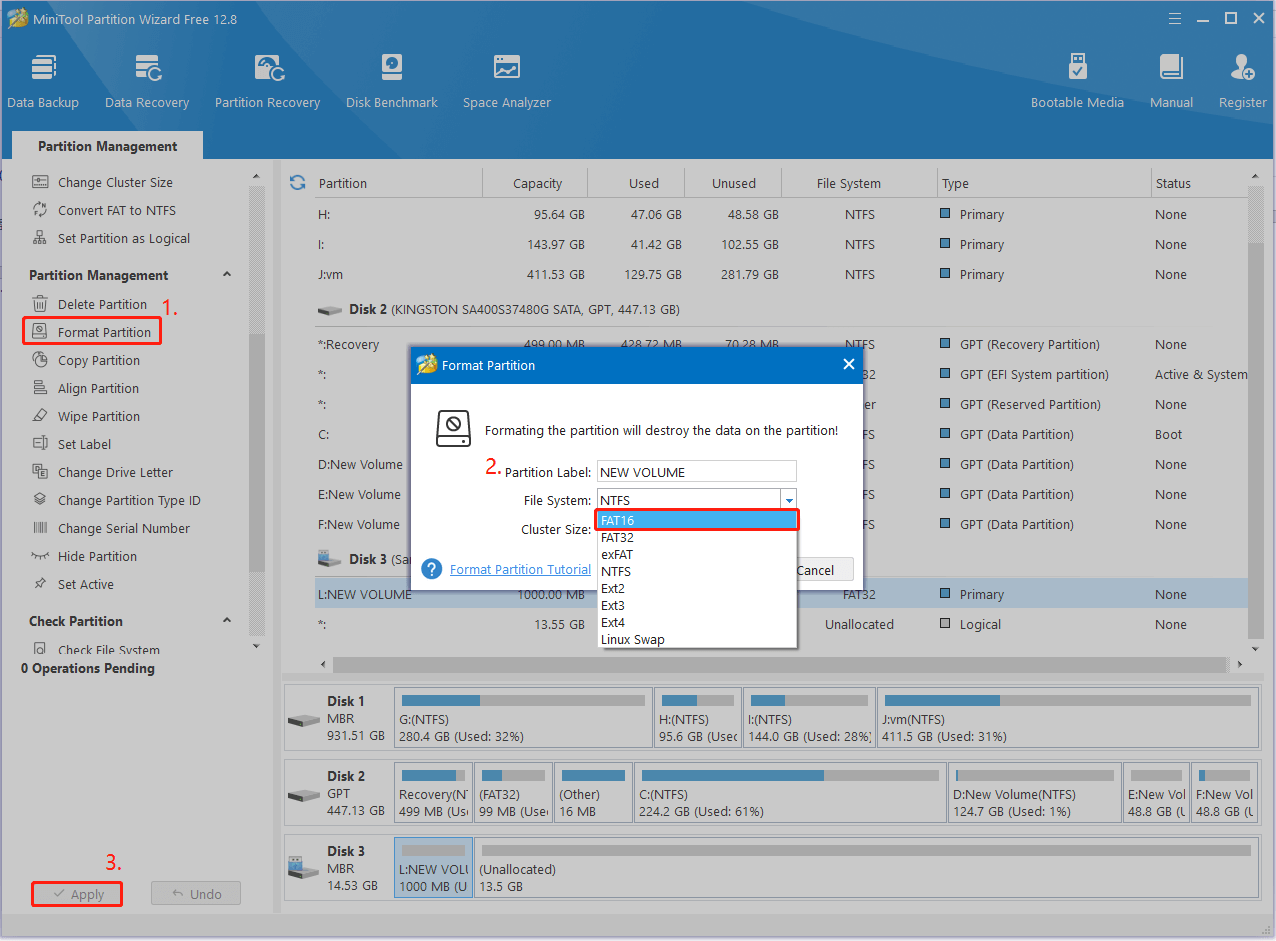Open Space Analyzer
Viewport: 1276px width, 941px height.
tap(506, 82)
